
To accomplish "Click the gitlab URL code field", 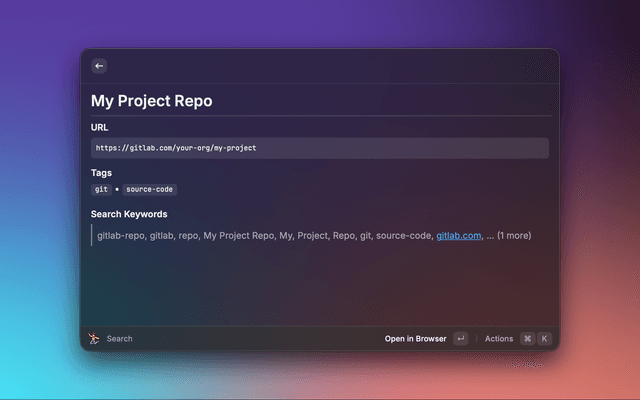I will point(320,148).
